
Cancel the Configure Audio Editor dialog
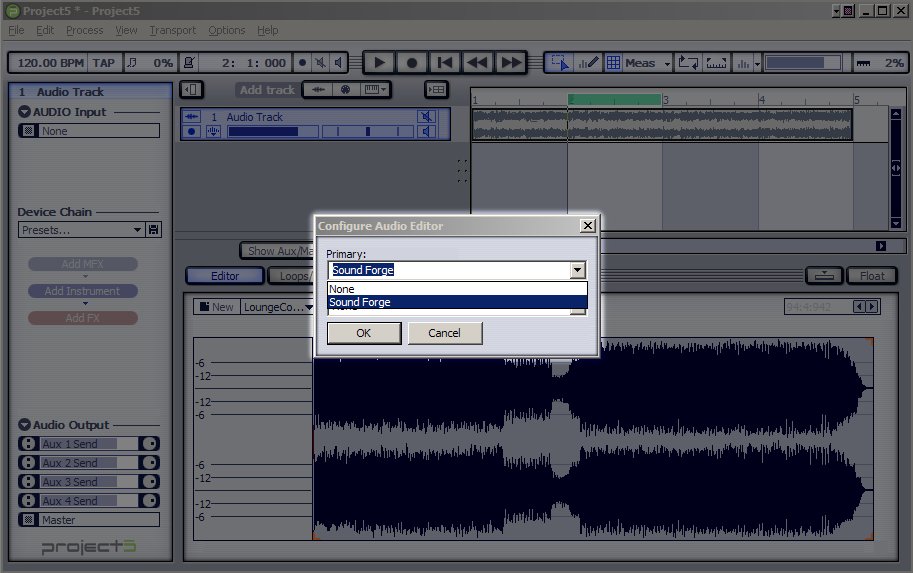coord(444,333)
